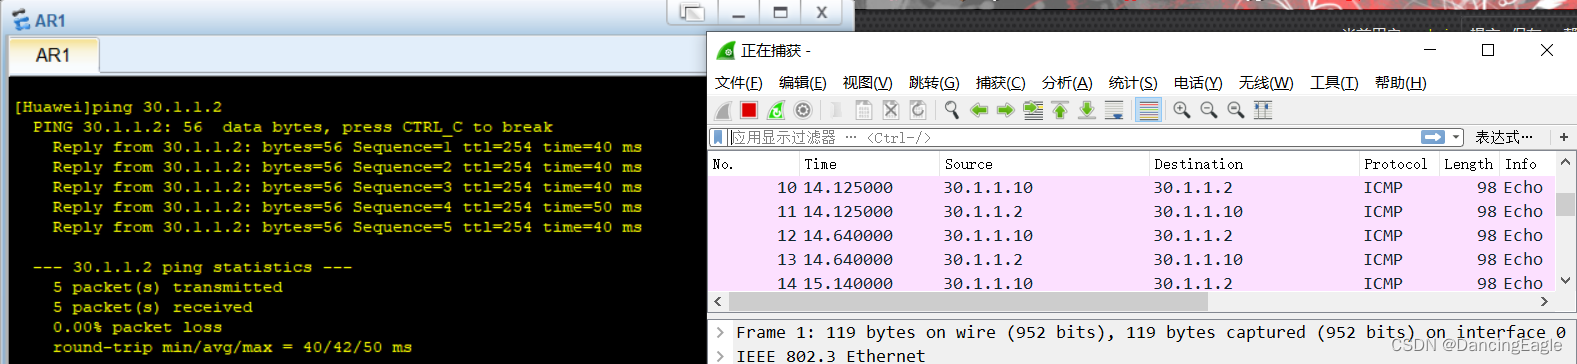Viewport: 1577px width, 364px height.
Task: Apply the display filter arrow button
Action: (1433, 137)
